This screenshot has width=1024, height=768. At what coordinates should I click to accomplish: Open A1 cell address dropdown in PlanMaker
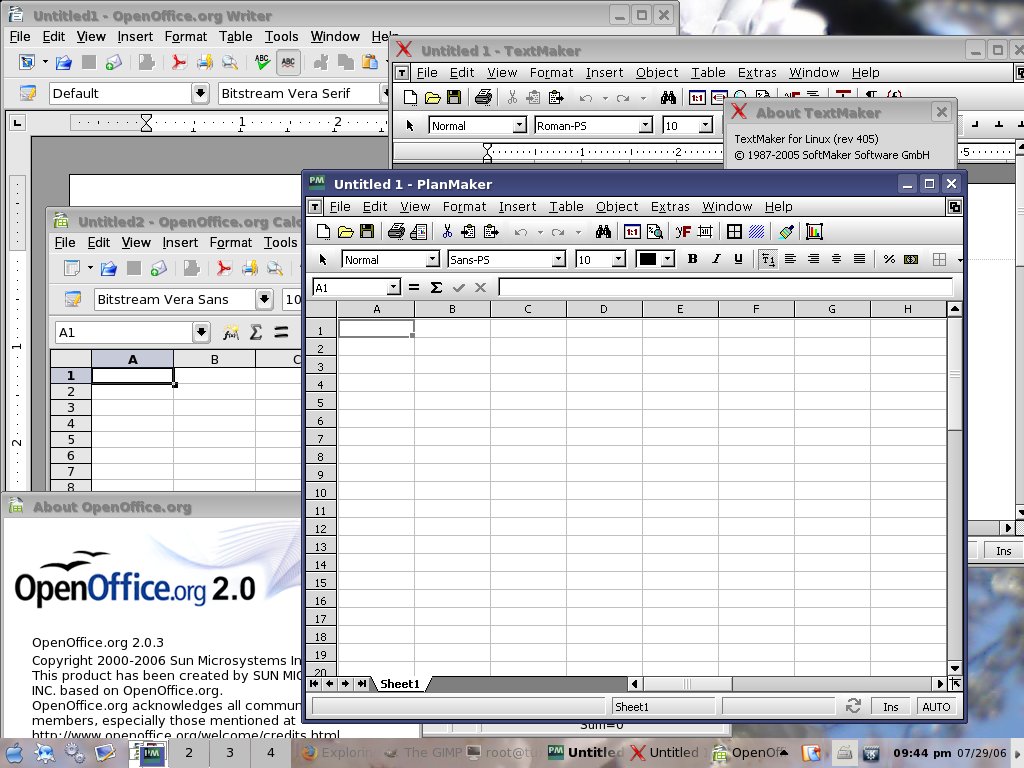pyautogui.click(x=393, y=287)
